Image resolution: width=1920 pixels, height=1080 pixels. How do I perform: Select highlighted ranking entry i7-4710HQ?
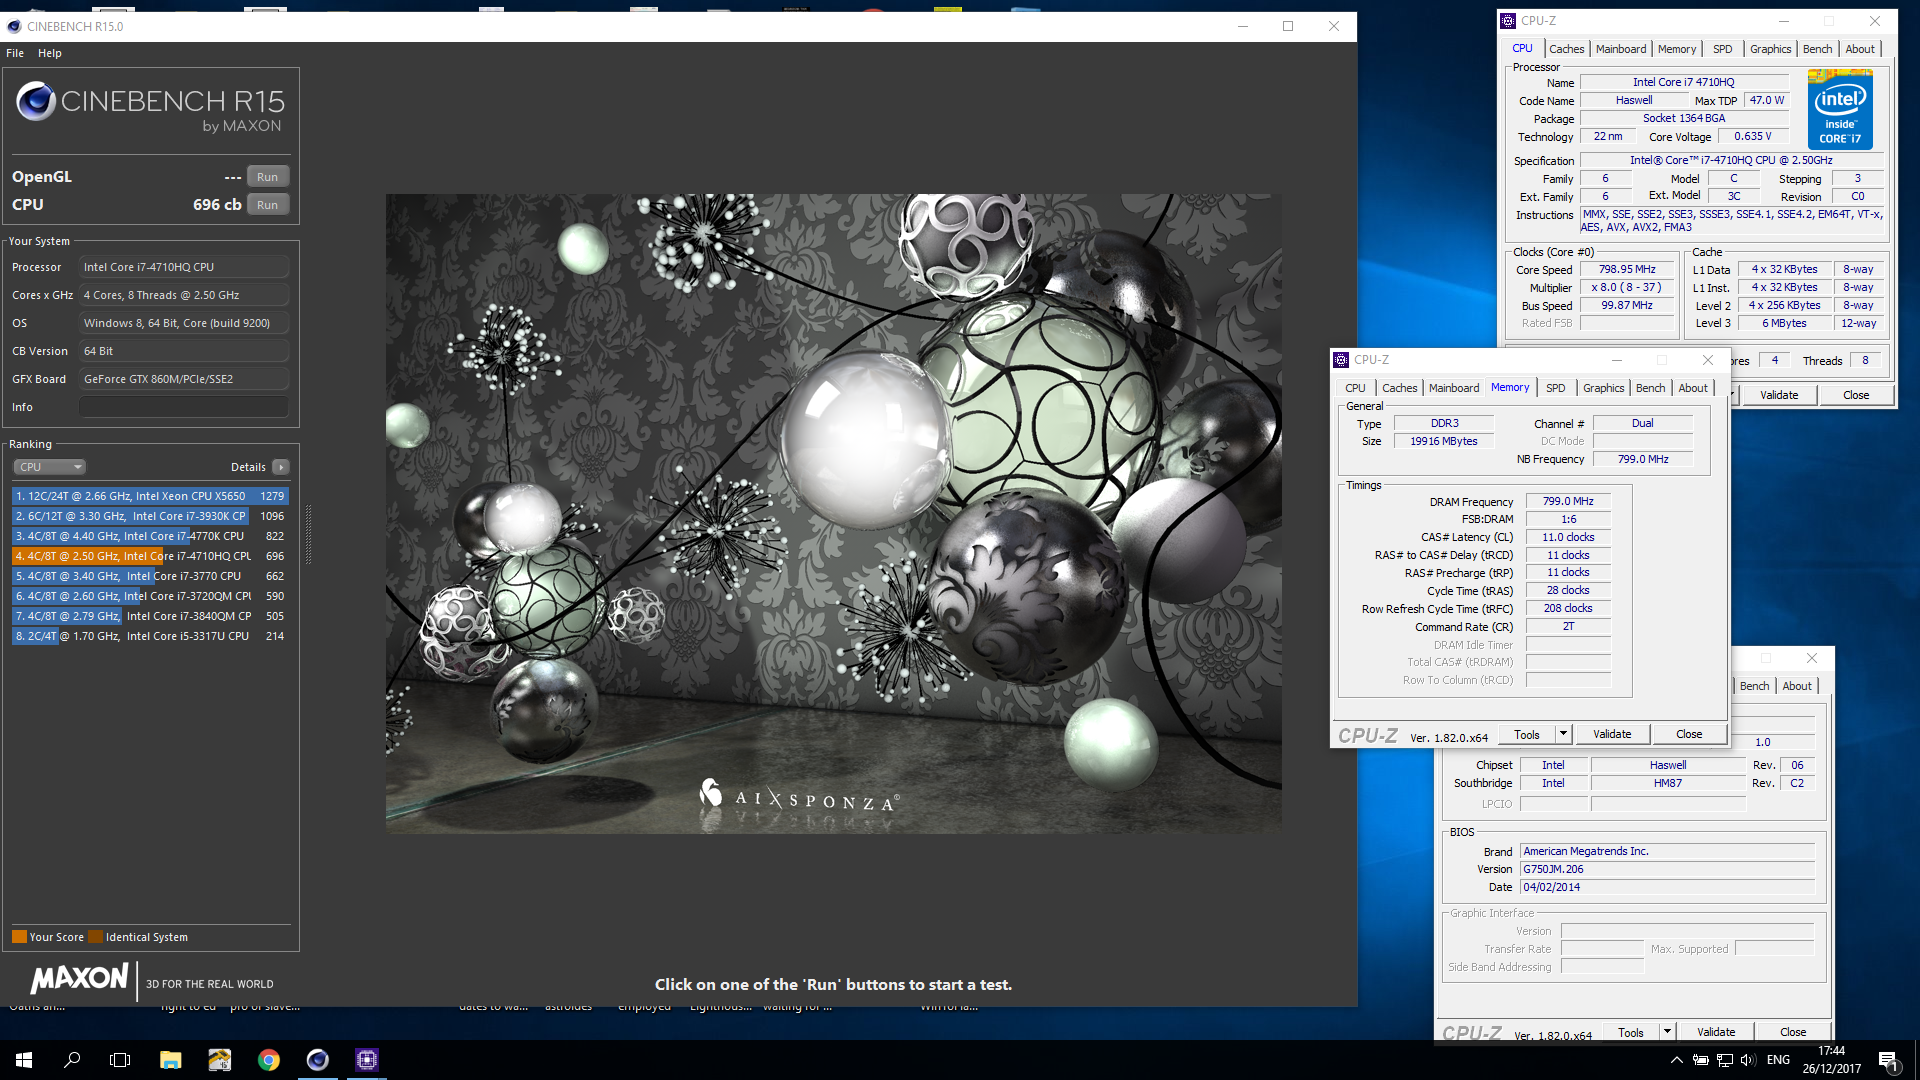150,556
